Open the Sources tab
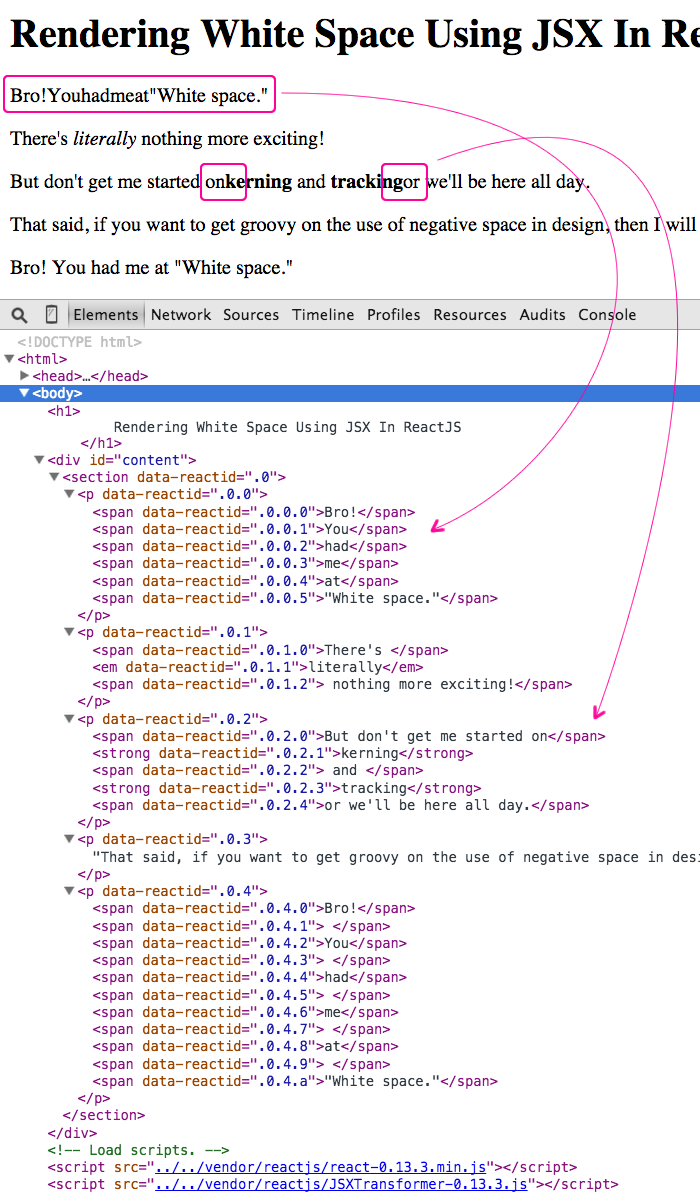 point(251,315)
